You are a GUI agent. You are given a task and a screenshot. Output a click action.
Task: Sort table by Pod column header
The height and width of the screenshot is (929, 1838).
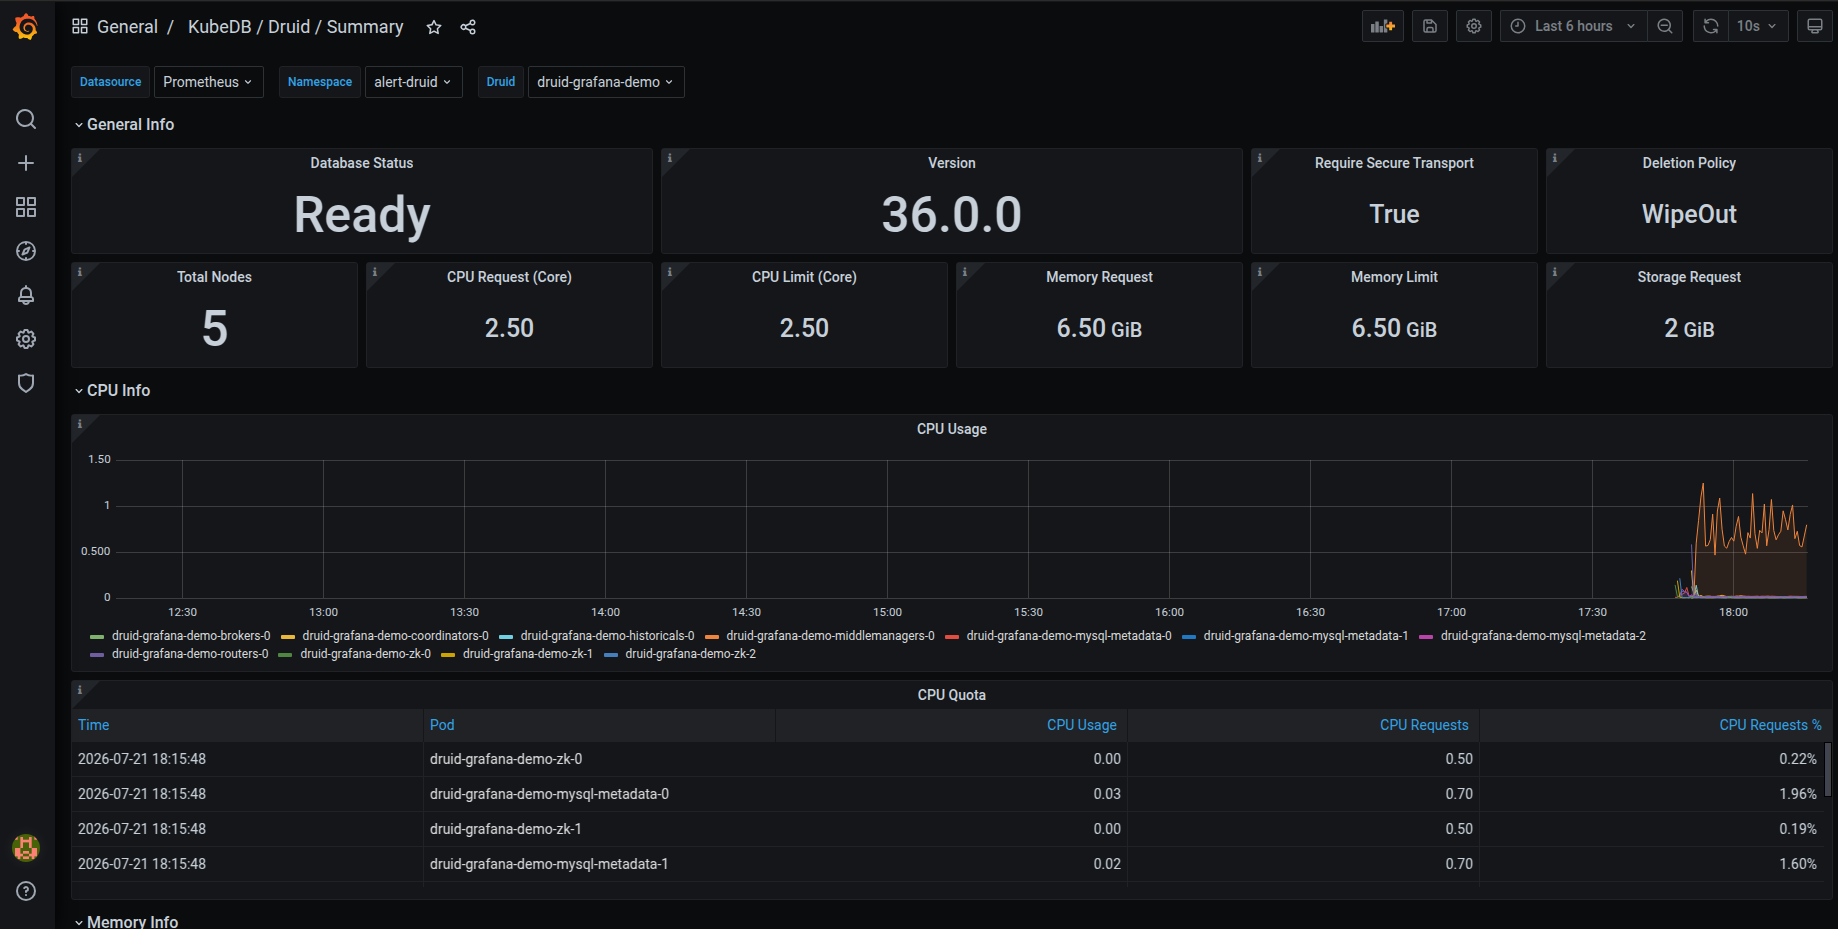tap(442, 725)
